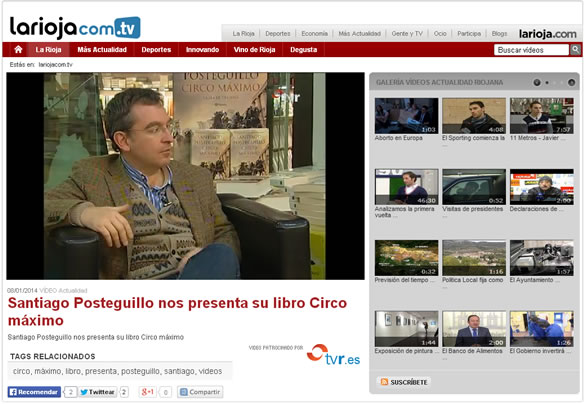Viewport: 585px width, 404px height.
Task: Select La Rioja tab in red navbar
Action: click(x=48, y=50)
